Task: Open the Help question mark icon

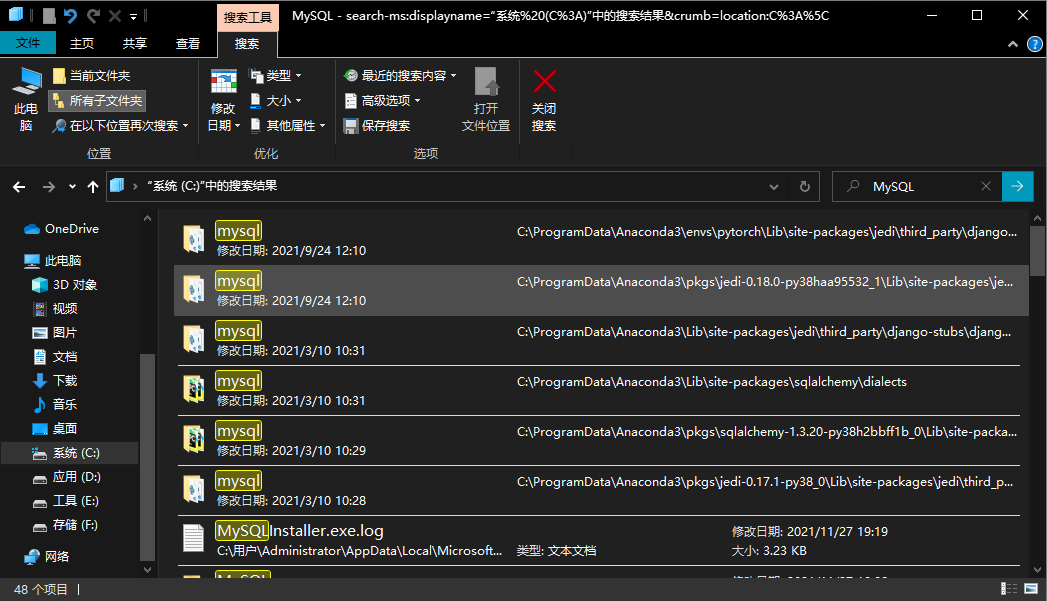Action: (x=1034, y=44)
